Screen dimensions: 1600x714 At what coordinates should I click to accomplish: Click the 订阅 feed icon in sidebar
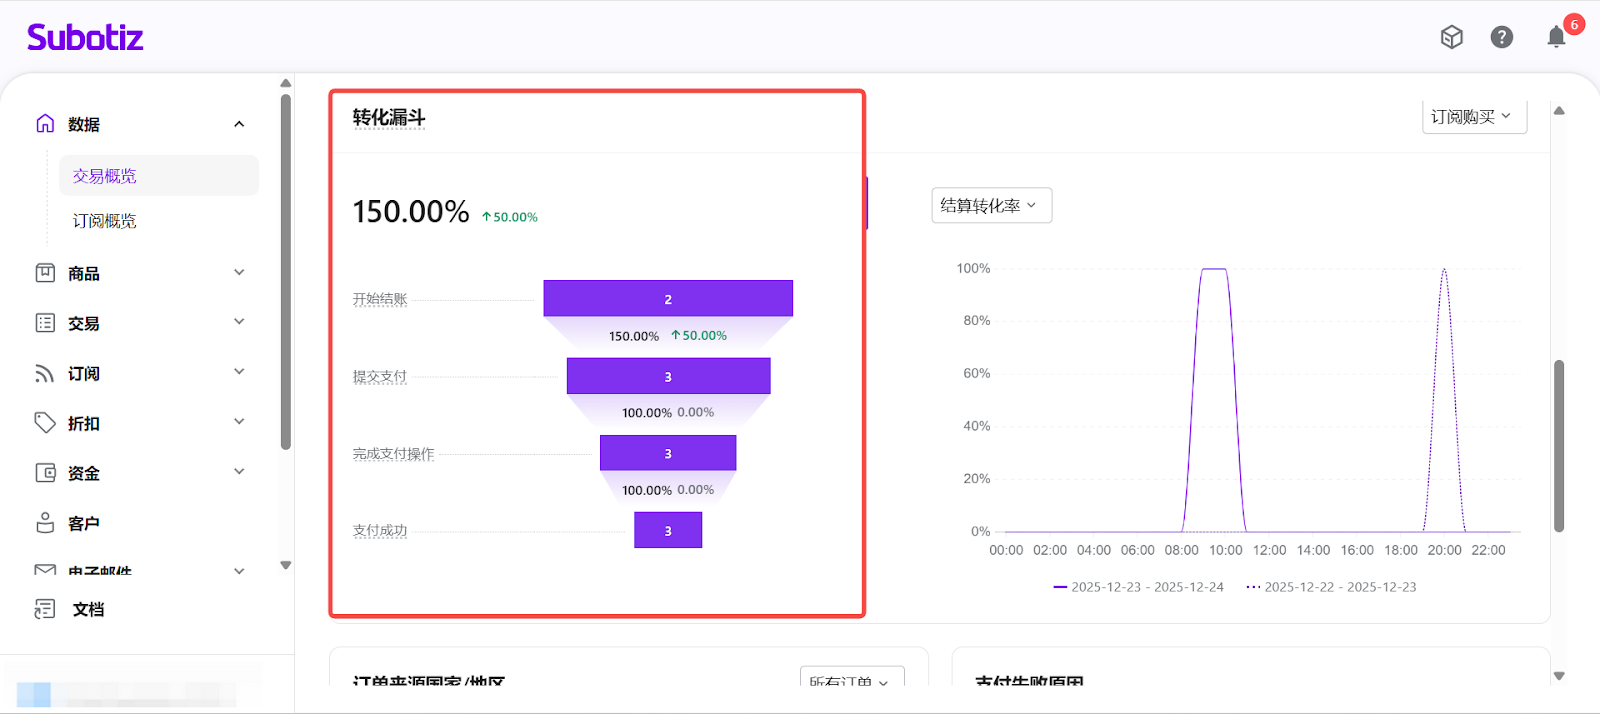[x=45, y=373]
